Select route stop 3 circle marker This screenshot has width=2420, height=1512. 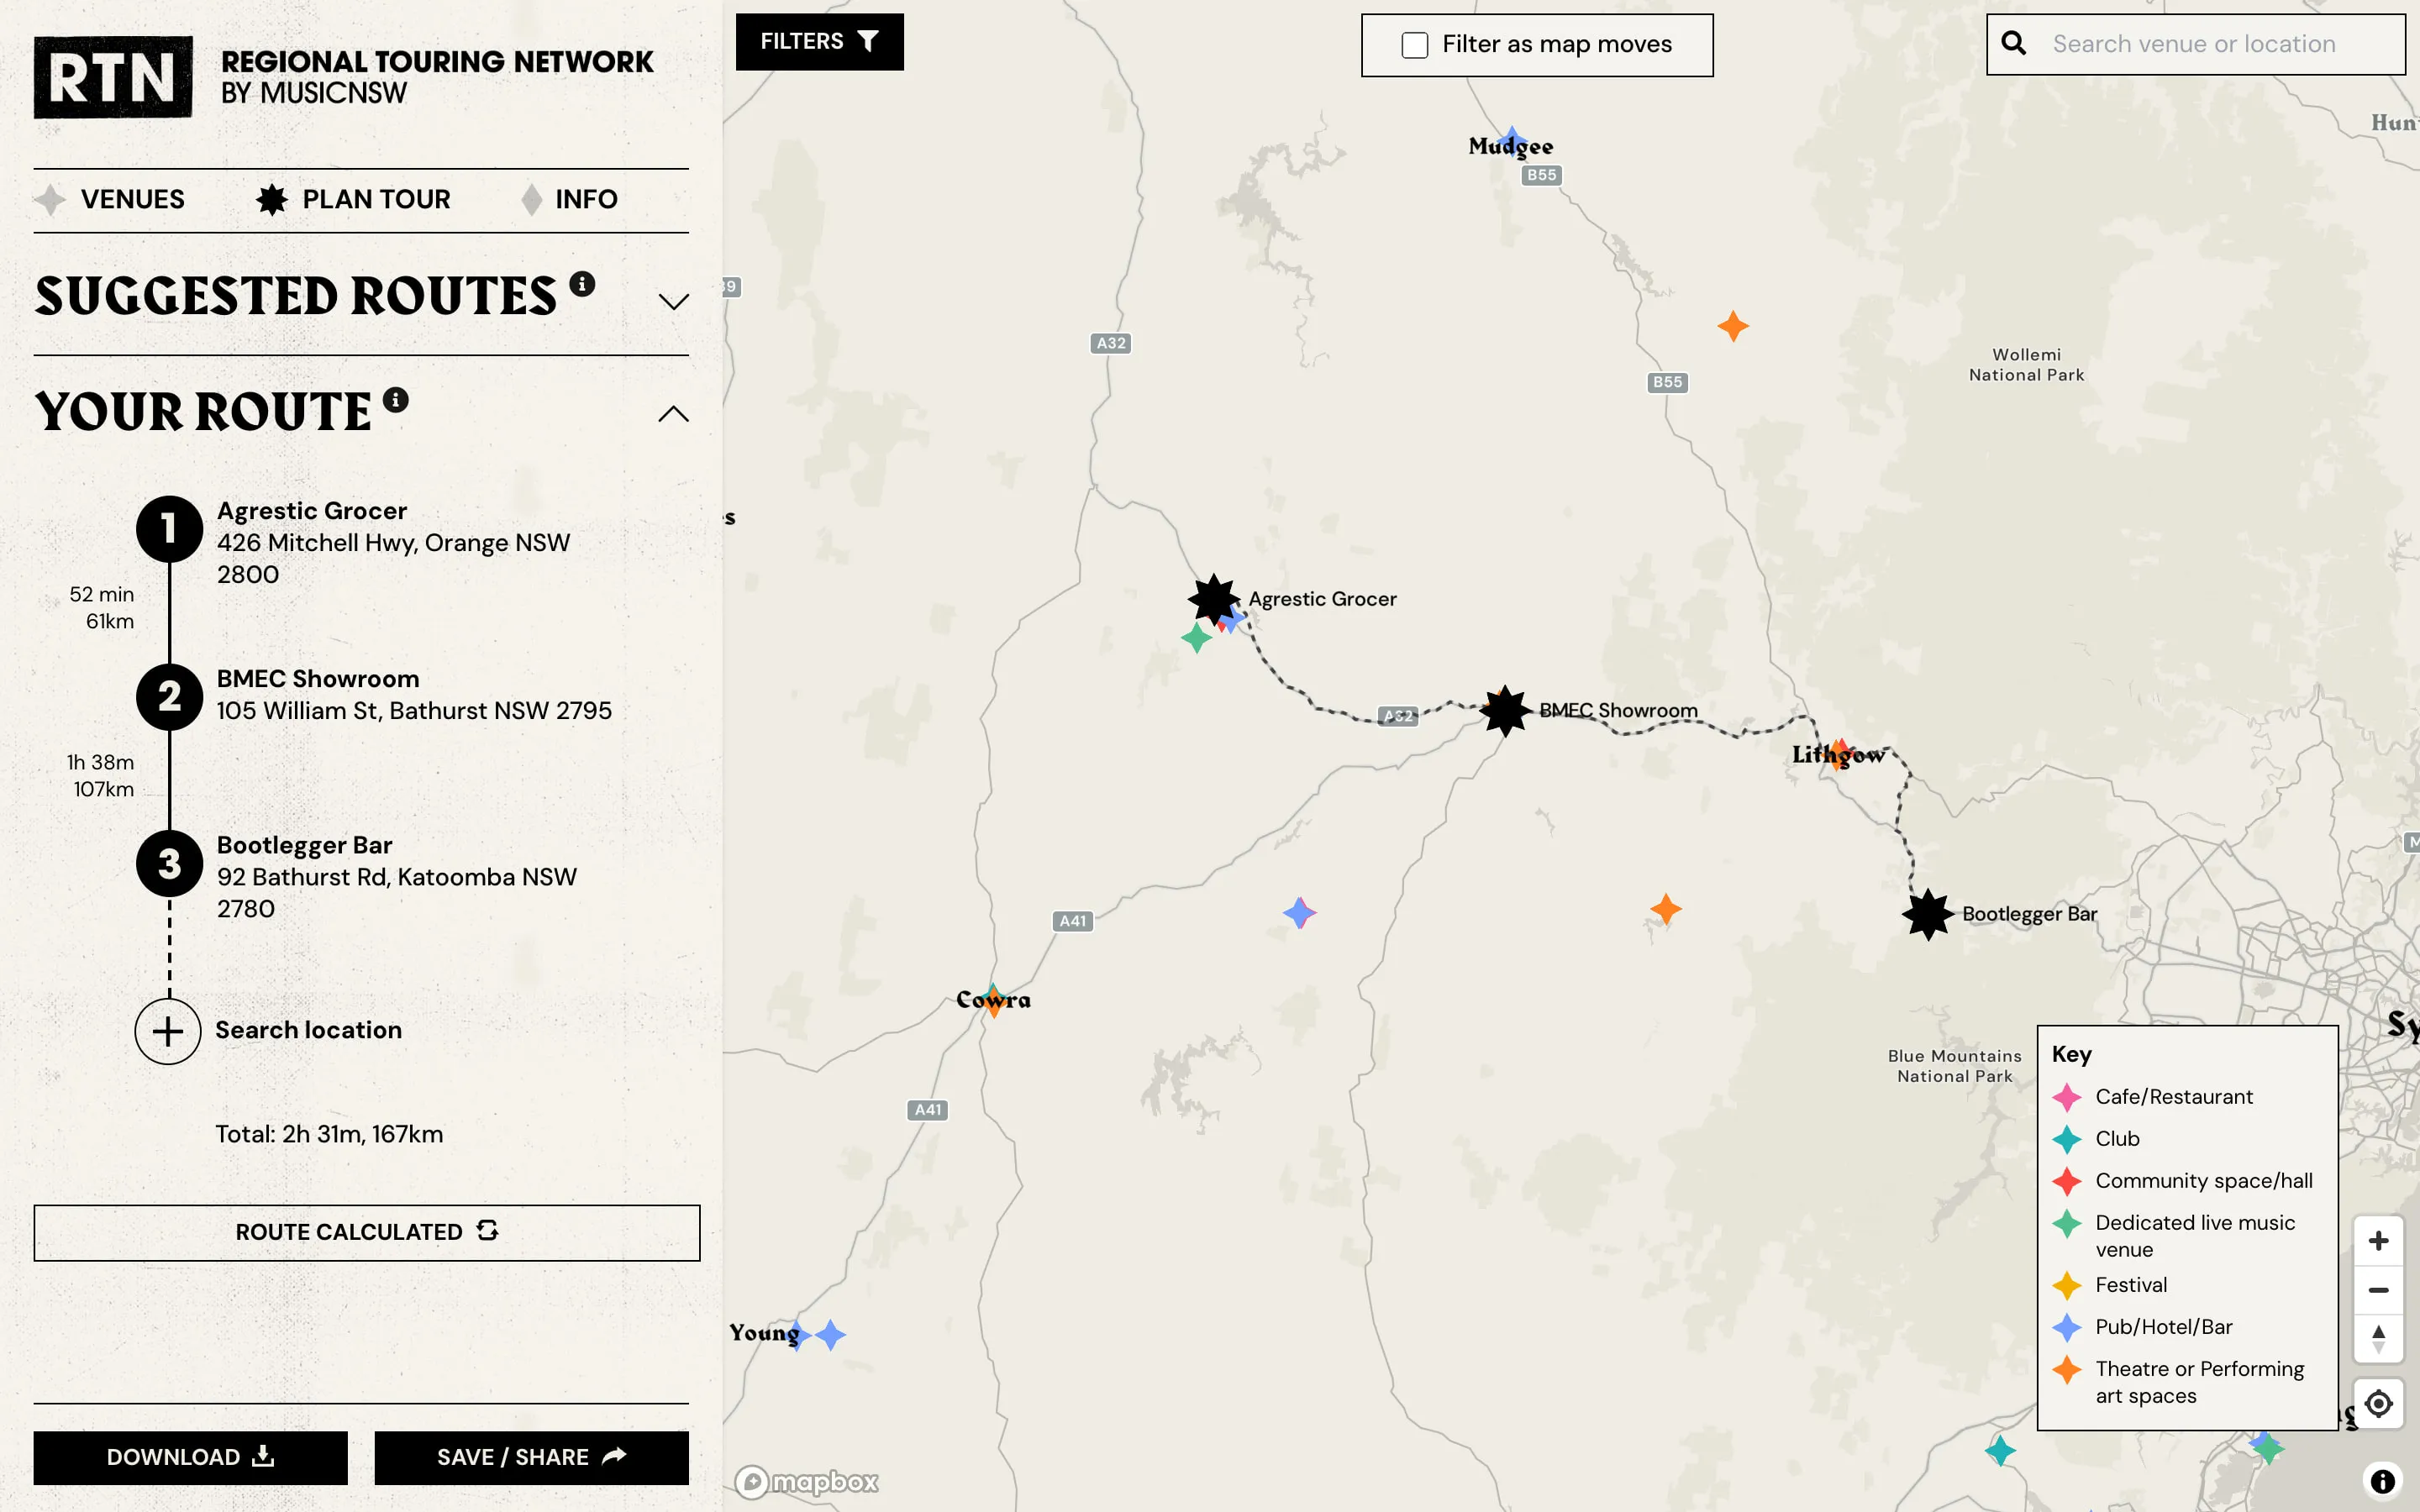(169, 863)
